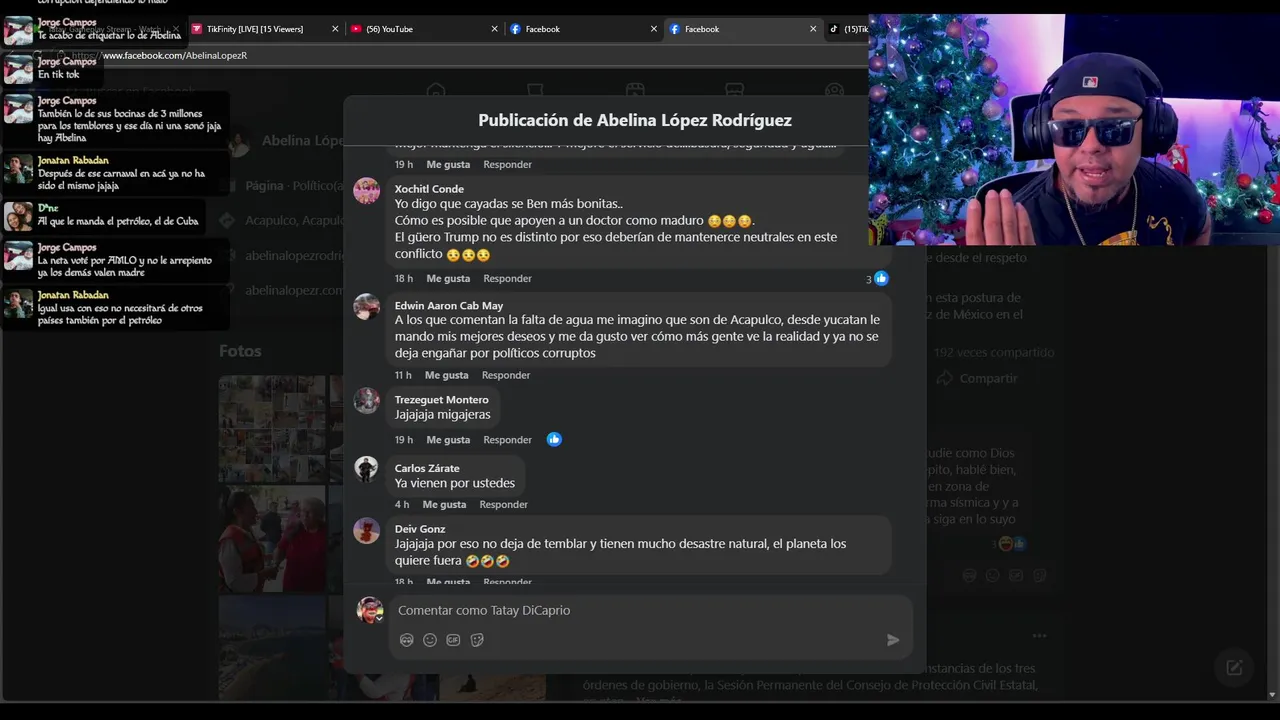Click the '4 h' timestamp on Carlos's comment
The height and width of the screenshot is (720, 1280).
[x=401, y=505]
